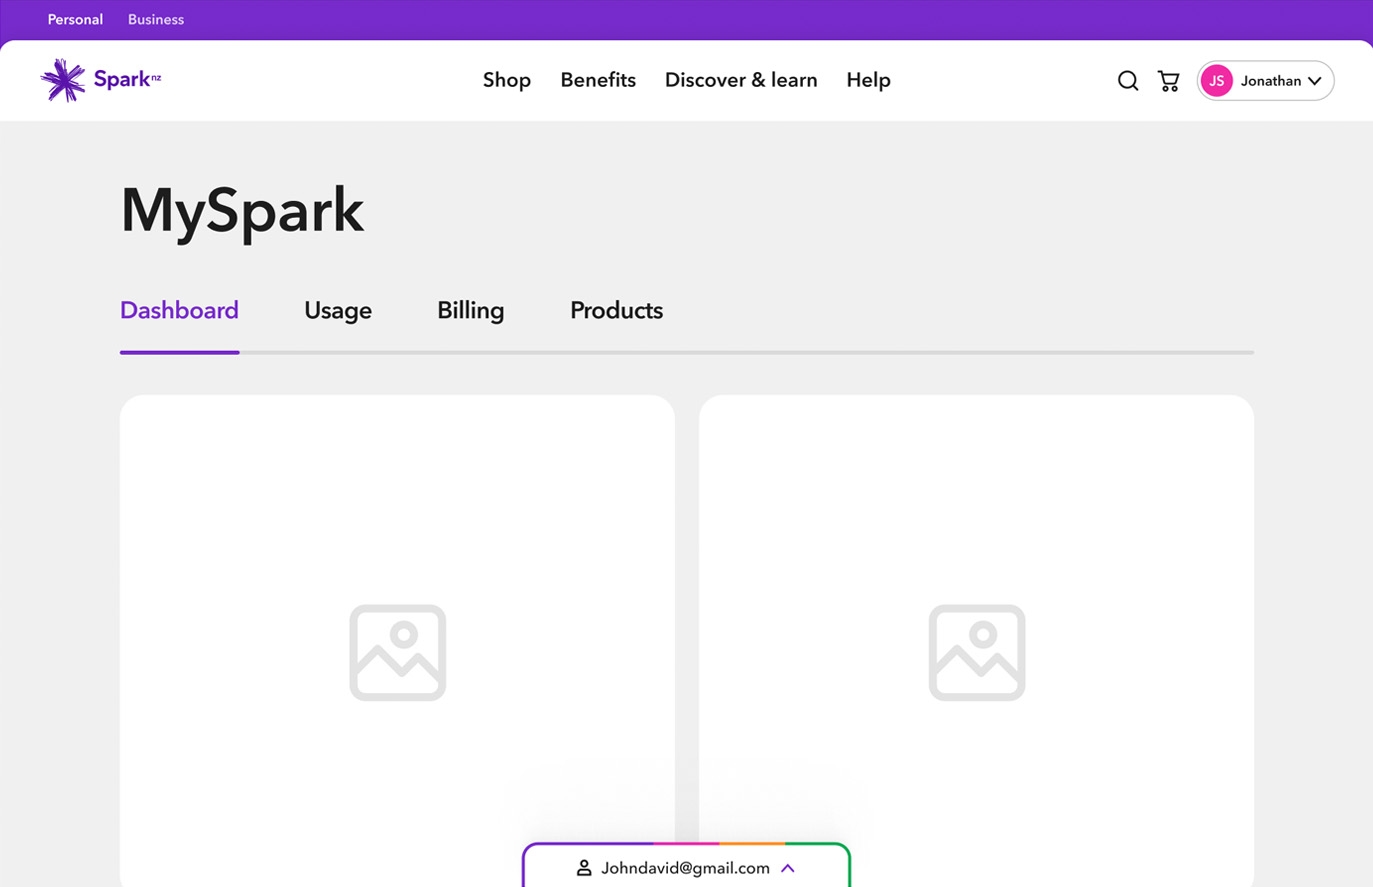Screen dimensions: 1373x887
Task: Click image placeholder in left dashboard card
Action: (x=398, y=652)
